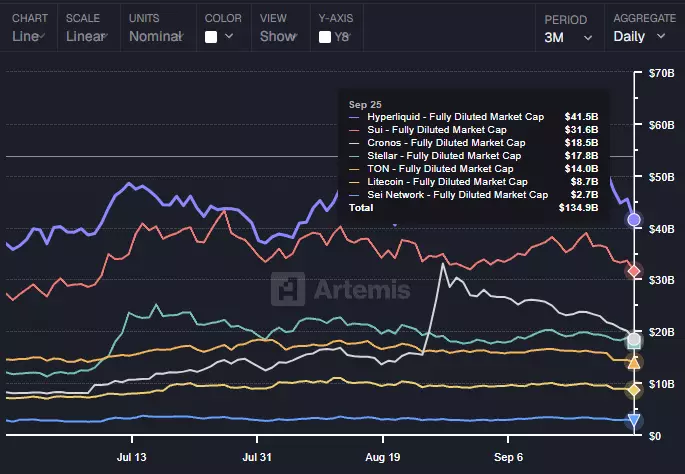This screenshot has width=685, height=474.
Task: Click the purple Hyperliquid circle end marker
Action: [x=633, y=219]
